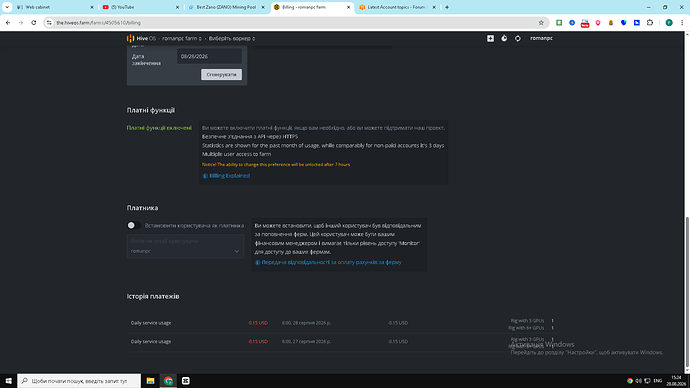Image resolution: width=690 pixels, height=388 pixels.
Task: Click the volume icon in system tray
Action: pos(639,381)
